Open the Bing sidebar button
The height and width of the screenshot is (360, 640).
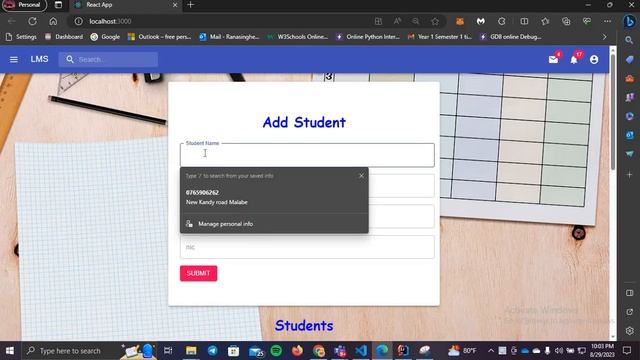point(629,21)
